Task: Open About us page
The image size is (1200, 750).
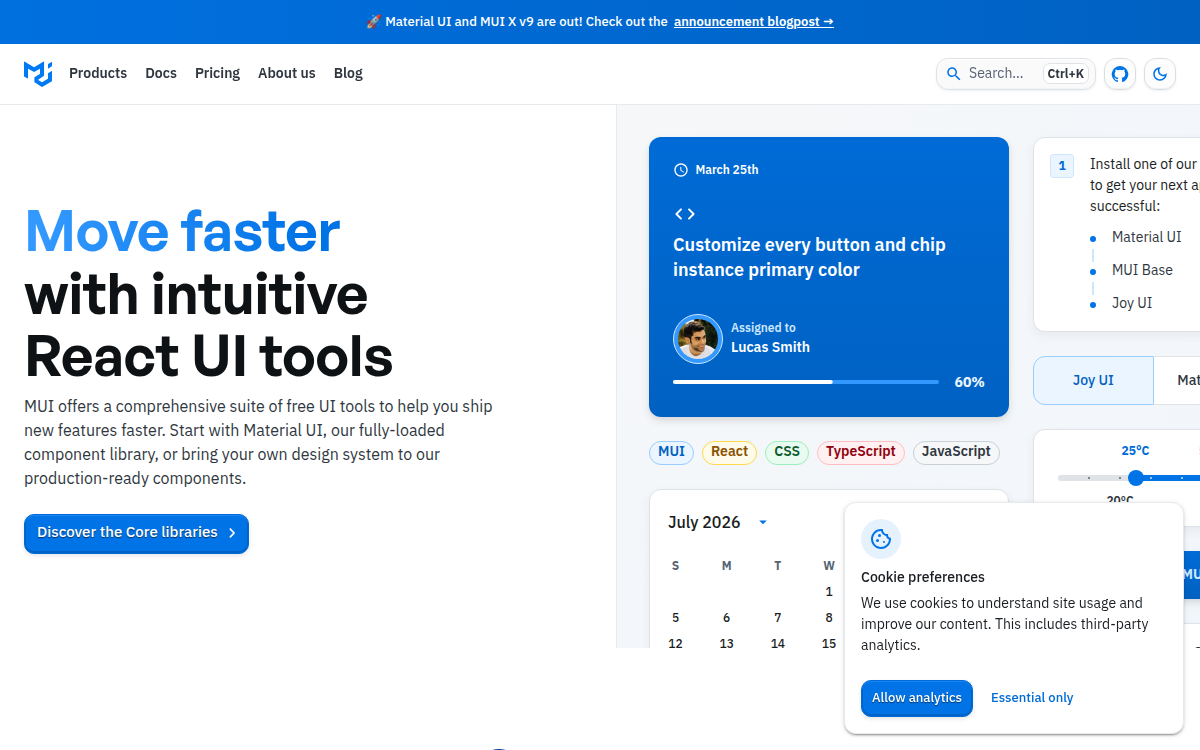Action: tap(287, 73)
